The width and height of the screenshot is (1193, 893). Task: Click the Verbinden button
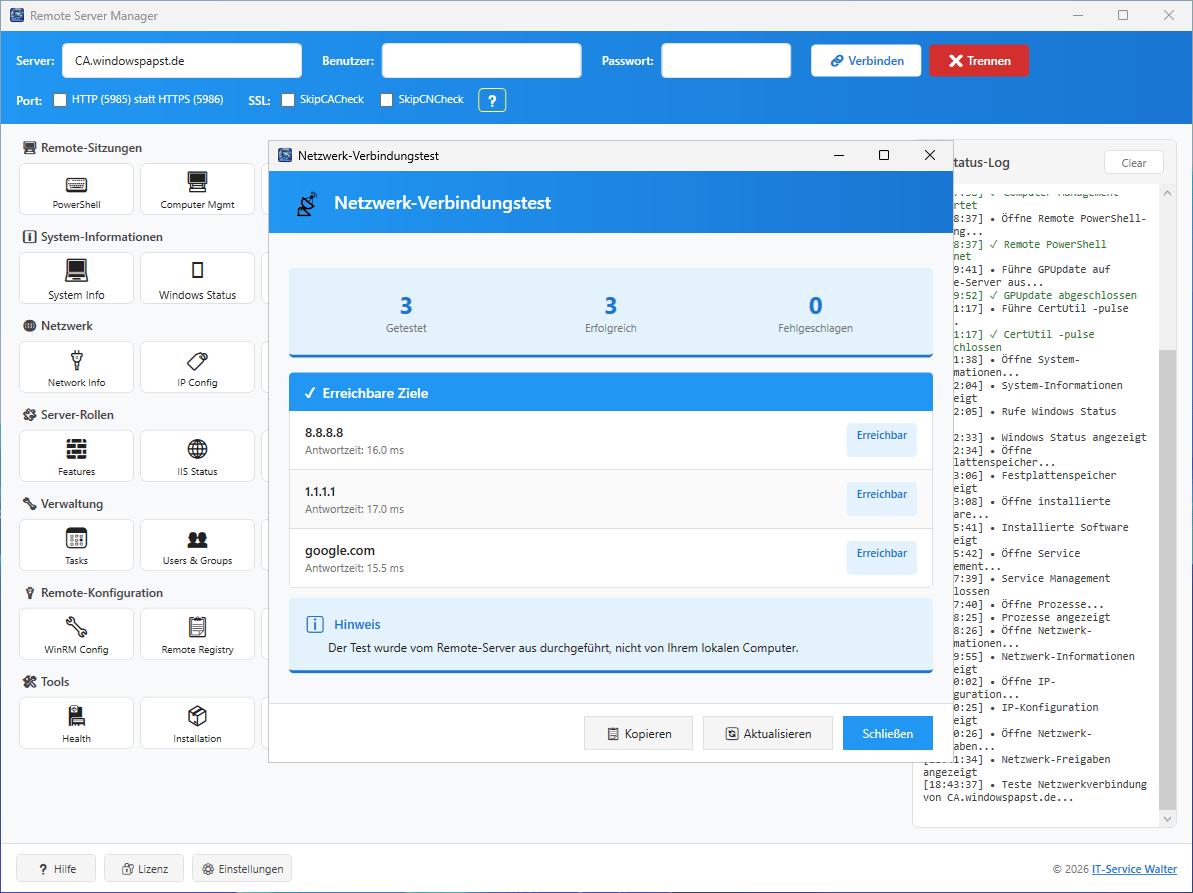tap(866, 61)
